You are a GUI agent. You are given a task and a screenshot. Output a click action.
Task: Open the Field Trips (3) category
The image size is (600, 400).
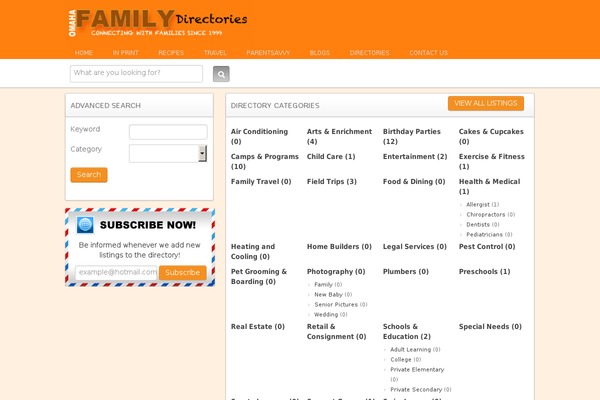click(x=332, y=181)
